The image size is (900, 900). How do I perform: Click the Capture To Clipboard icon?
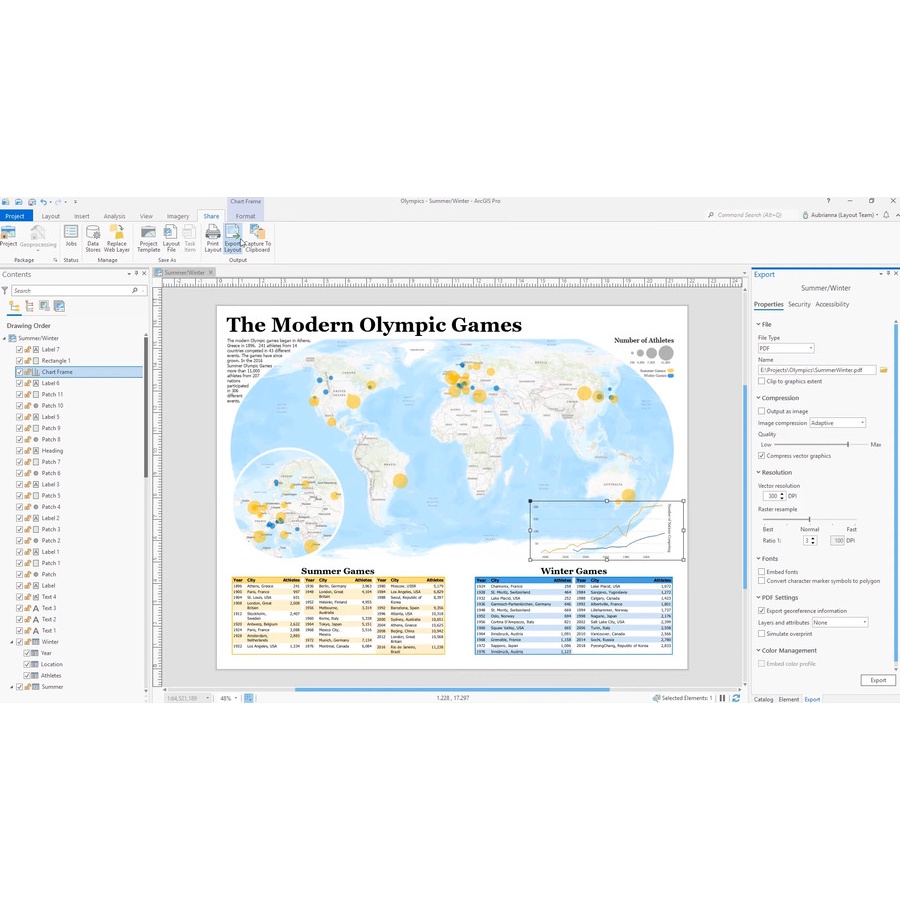point(257,238)
